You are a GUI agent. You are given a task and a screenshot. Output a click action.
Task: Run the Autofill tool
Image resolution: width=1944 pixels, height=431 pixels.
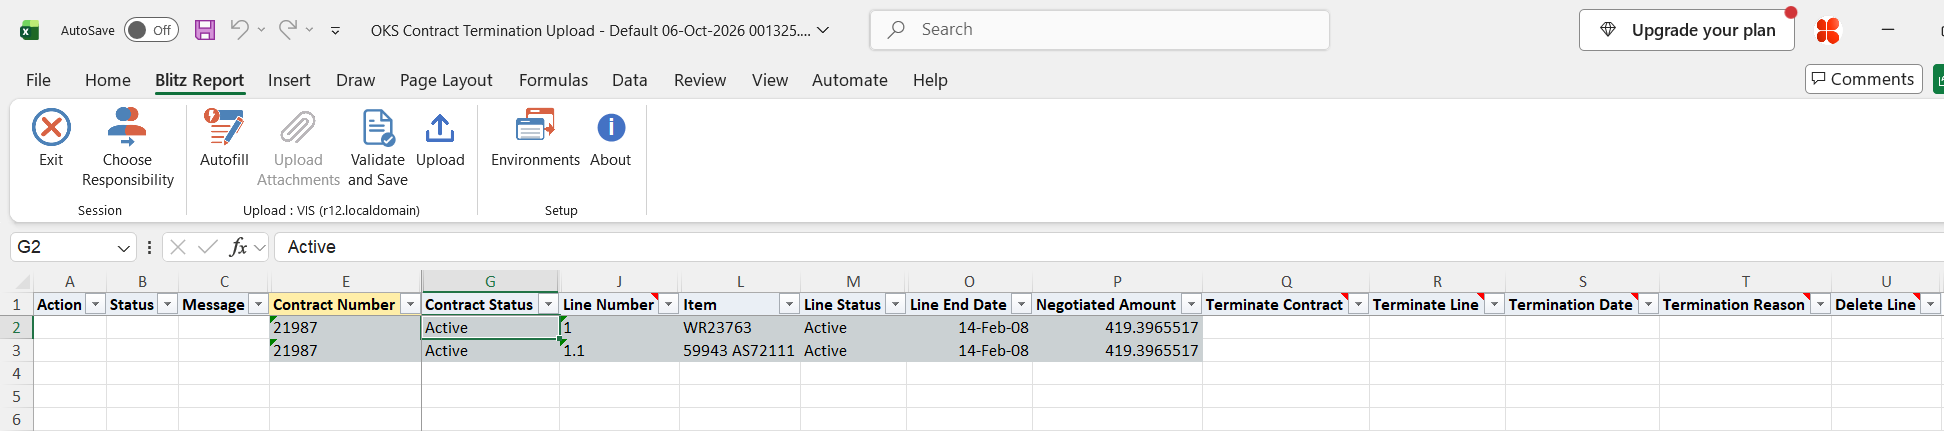tap(224, 138)
